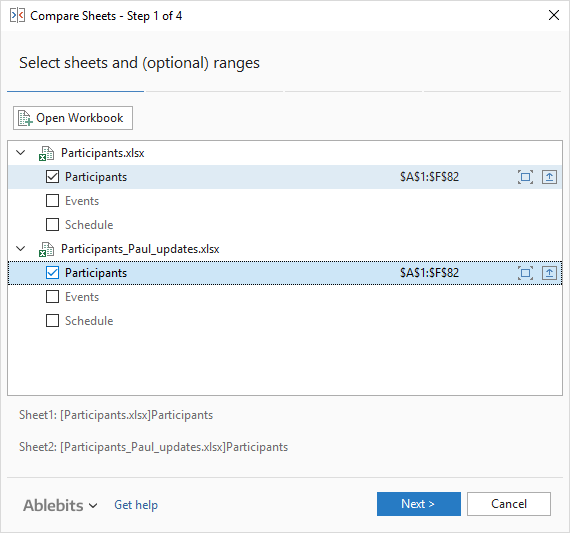570x533 pixels.
Task: Click select-range icon for Participants.xlsx Participants row
Action: 525,177
